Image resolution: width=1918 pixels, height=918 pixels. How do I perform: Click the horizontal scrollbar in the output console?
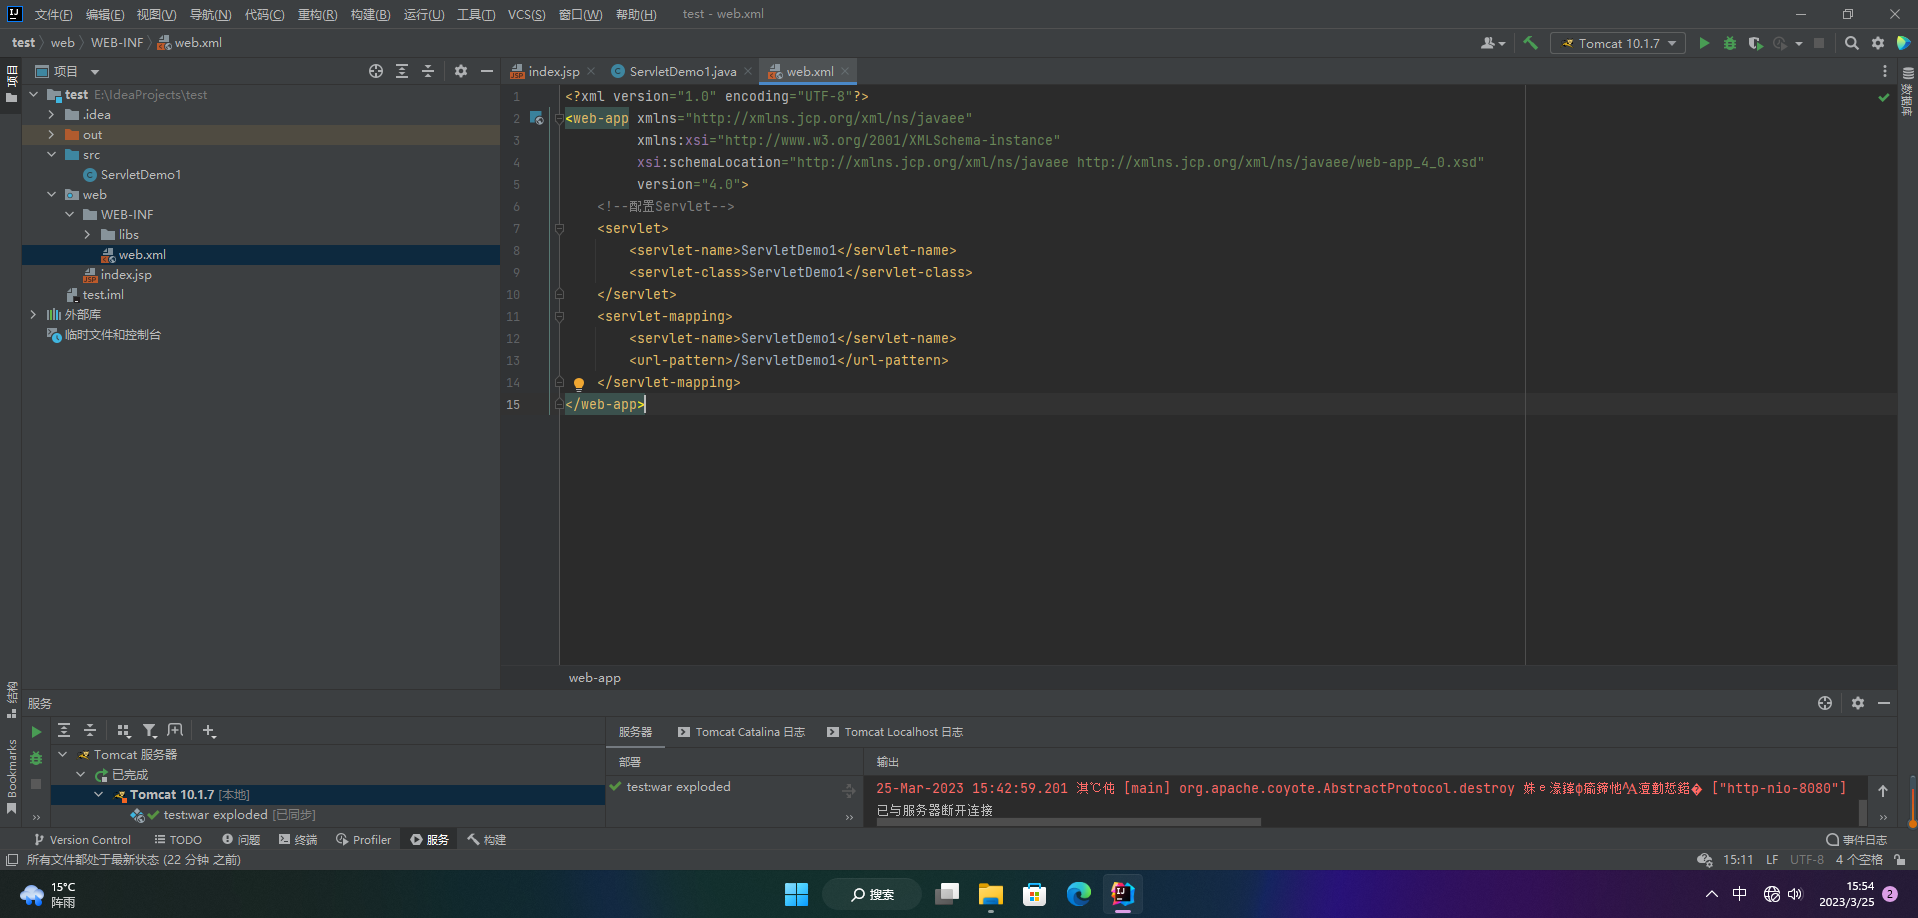pos(1068,822)
